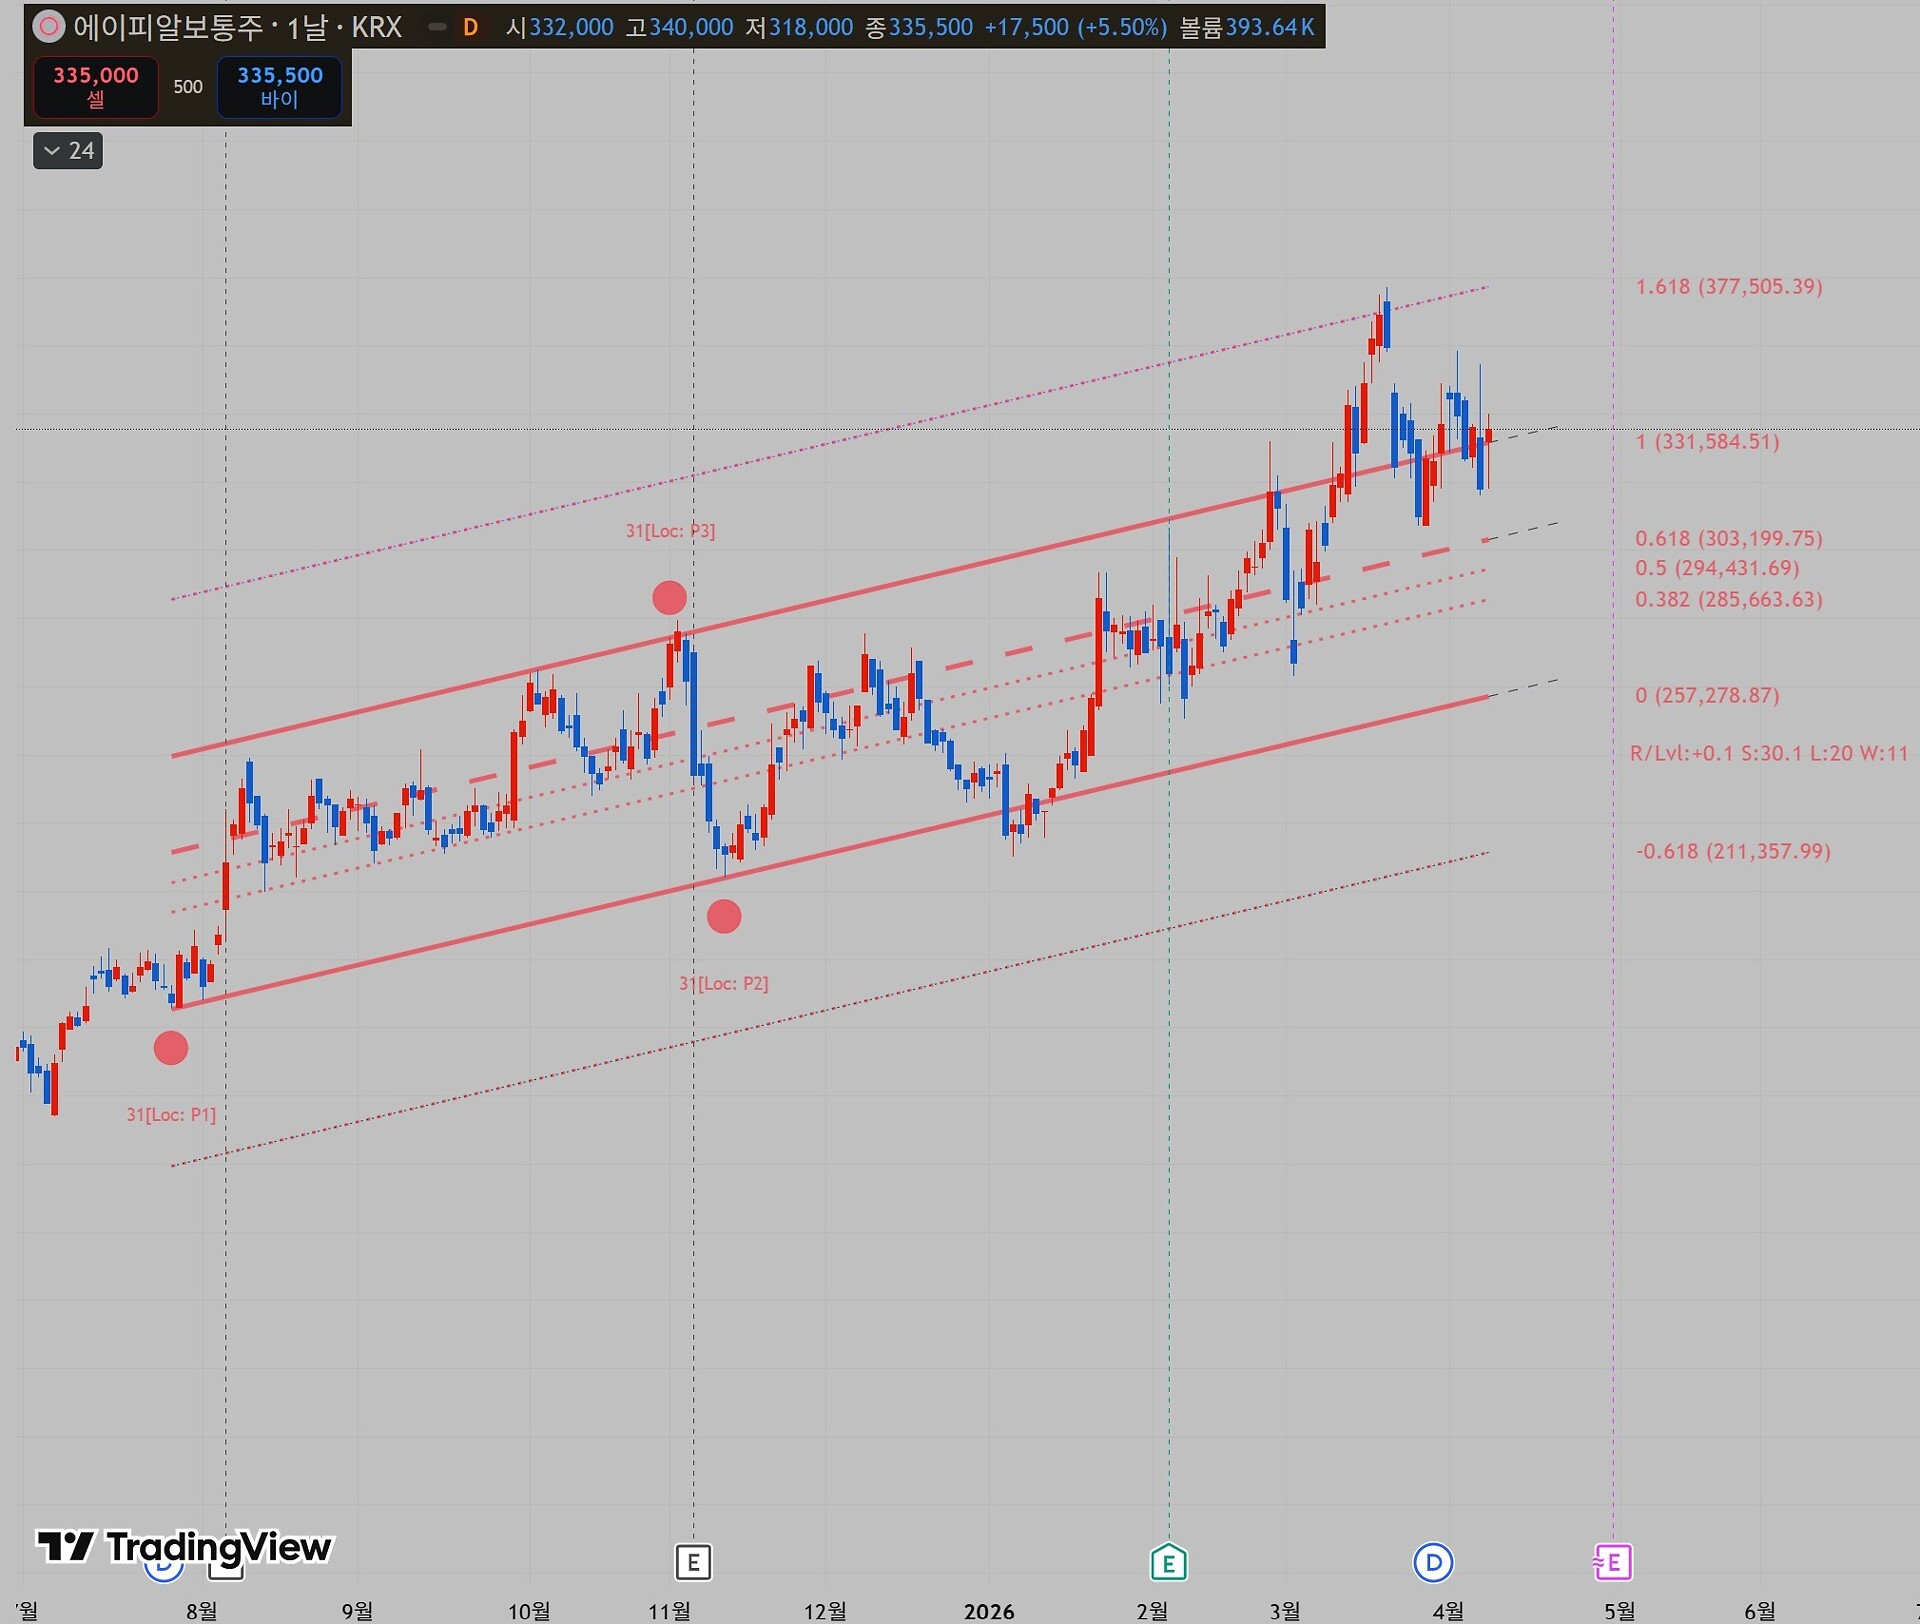Click the green February earnings E icon
The height and width of the screenshot is (1624, 1920).
click(x=1168, y=1562)
